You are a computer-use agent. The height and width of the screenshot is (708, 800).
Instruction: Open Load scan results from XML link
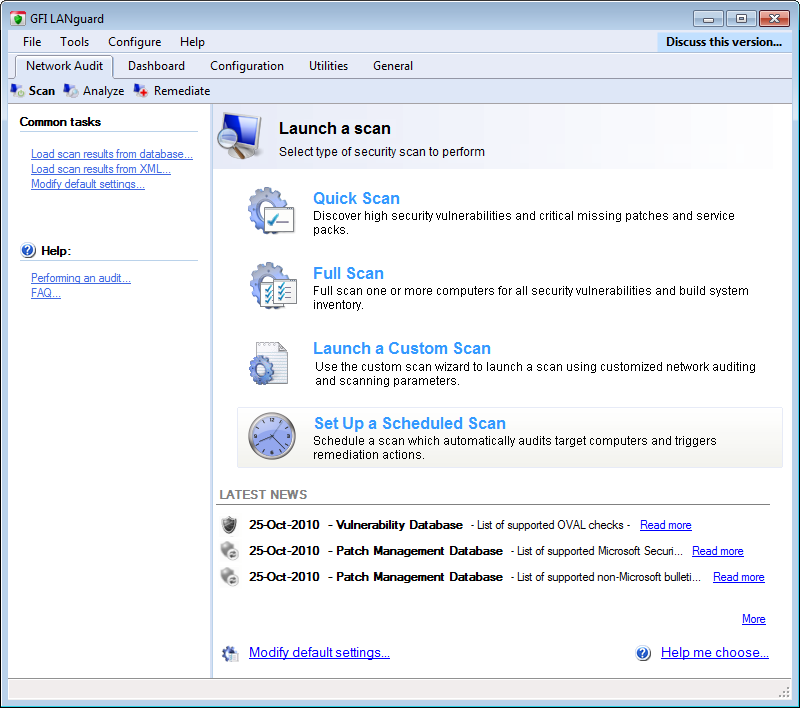pos(101,169)
